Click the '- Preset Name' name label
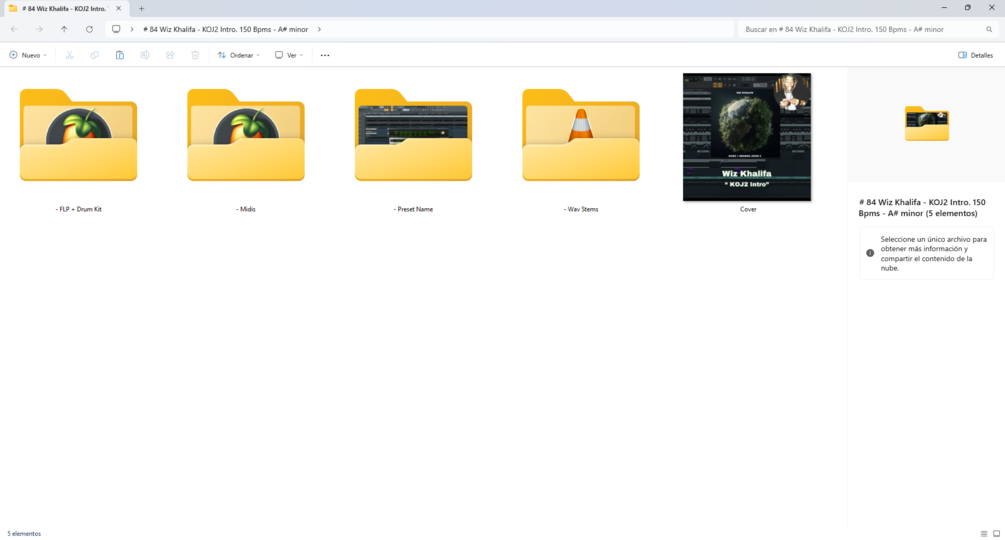Image resolution: width=1005 pixels, height=540 pixels. (413, 209)
